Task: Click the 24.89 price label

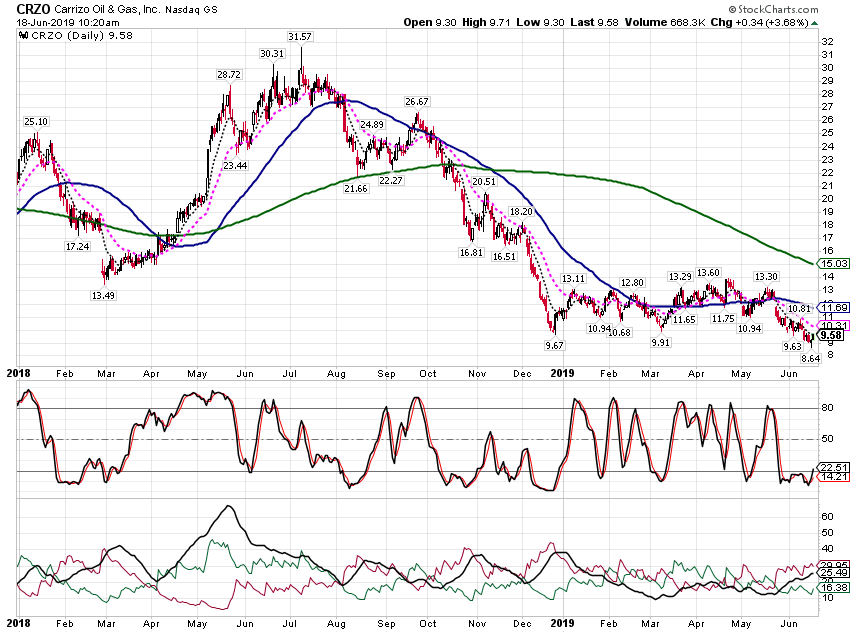Action: pyautogui.click(x=372, y=125)
